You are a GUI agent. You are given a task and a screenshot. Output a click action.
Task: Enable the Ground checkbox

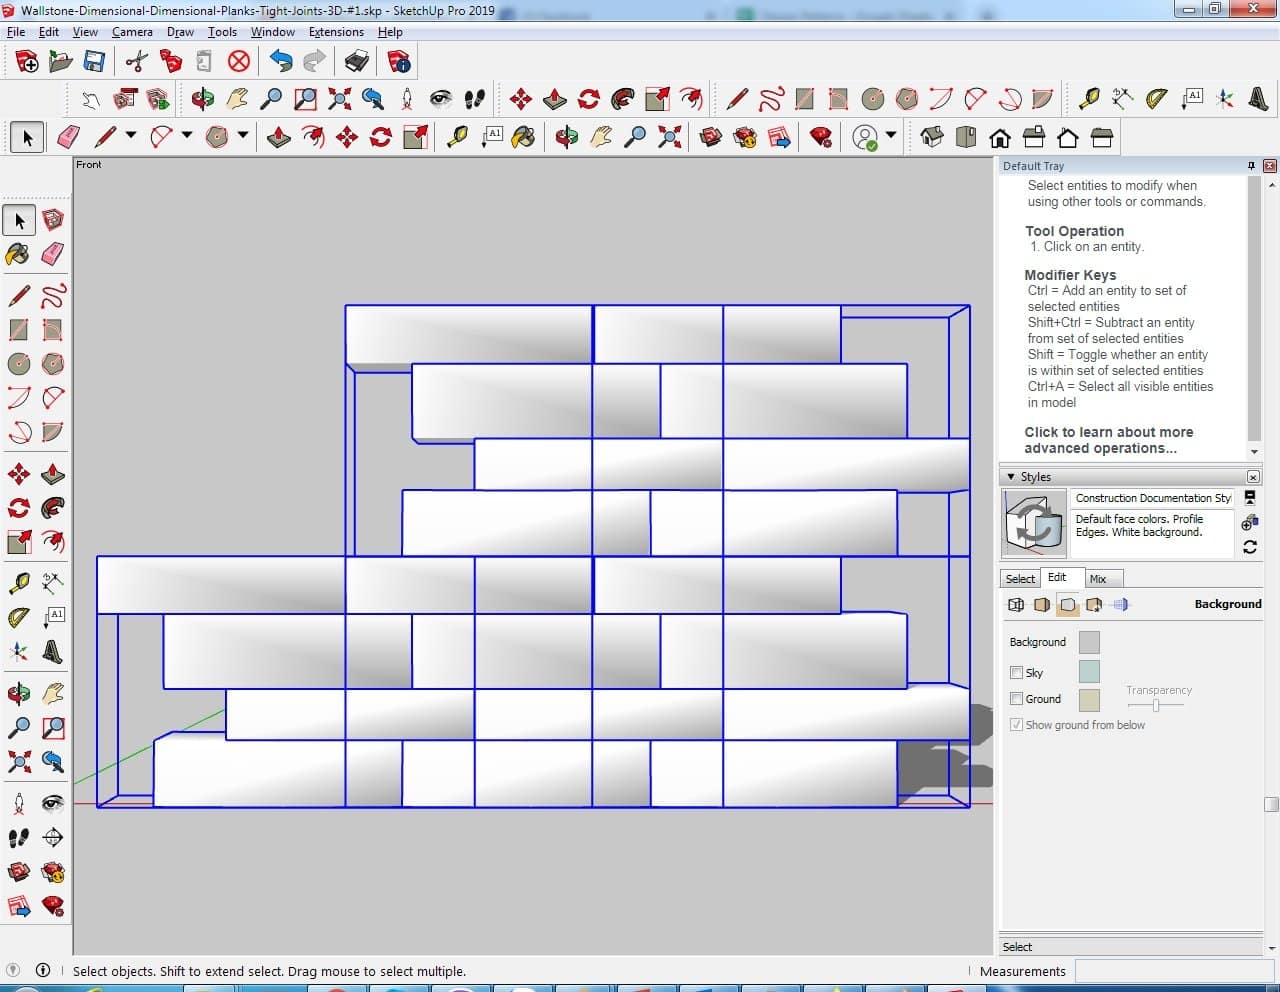tap(1016, 699)
